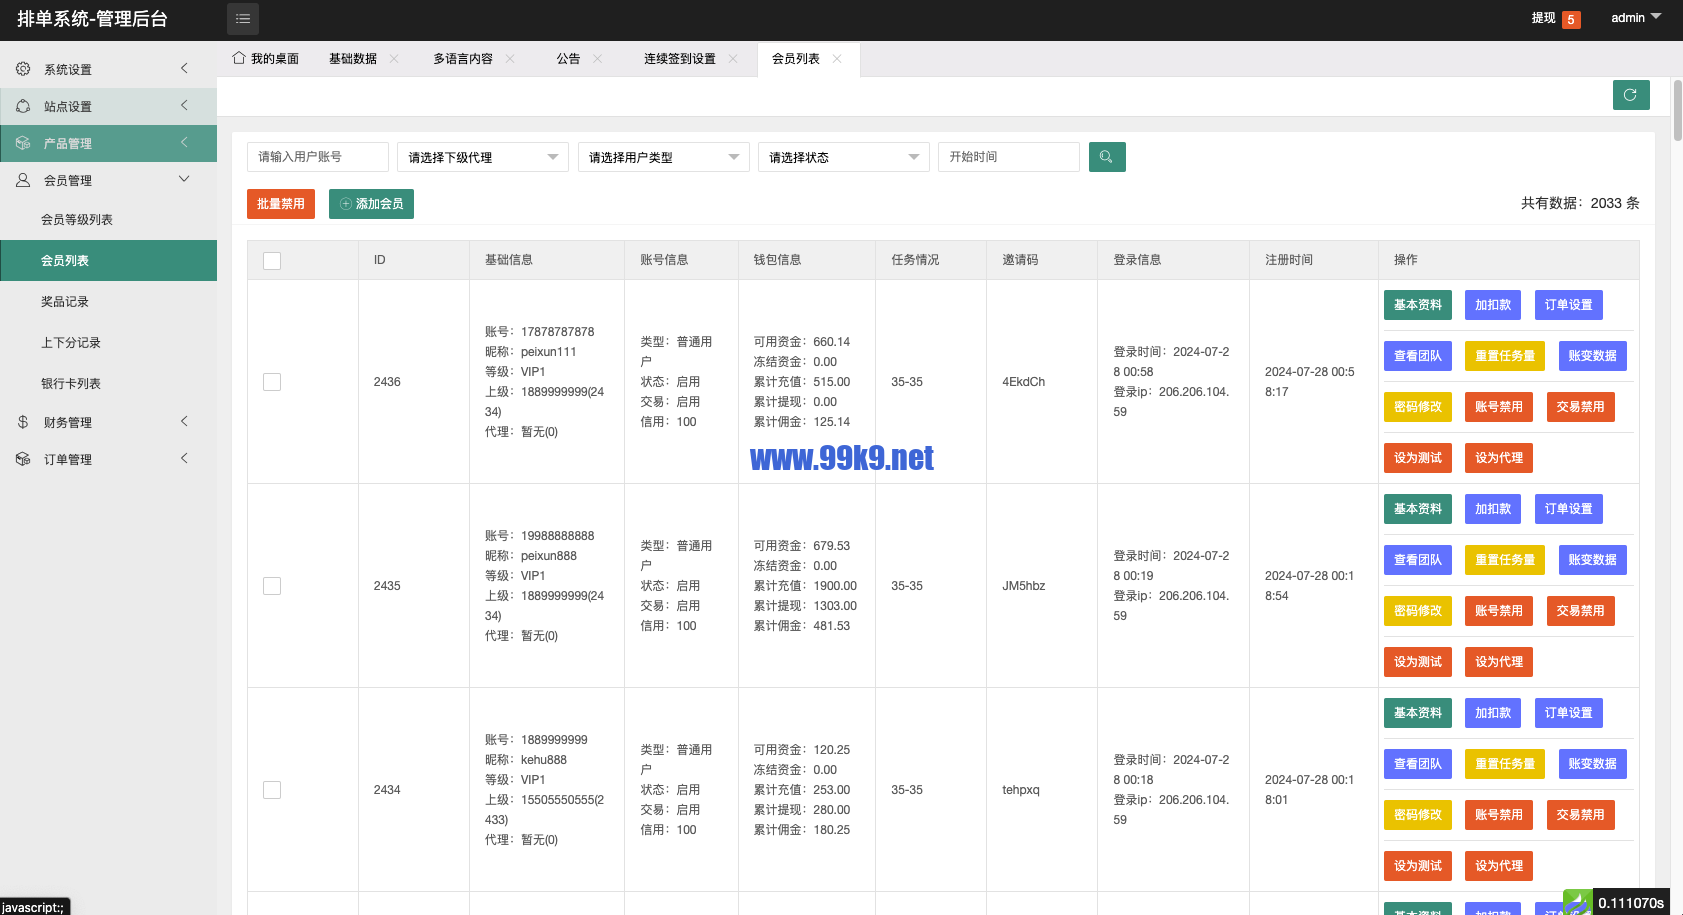Screen dimensions: 1683x915
Task: Check the row for member 2434
Action: (272, 790)
